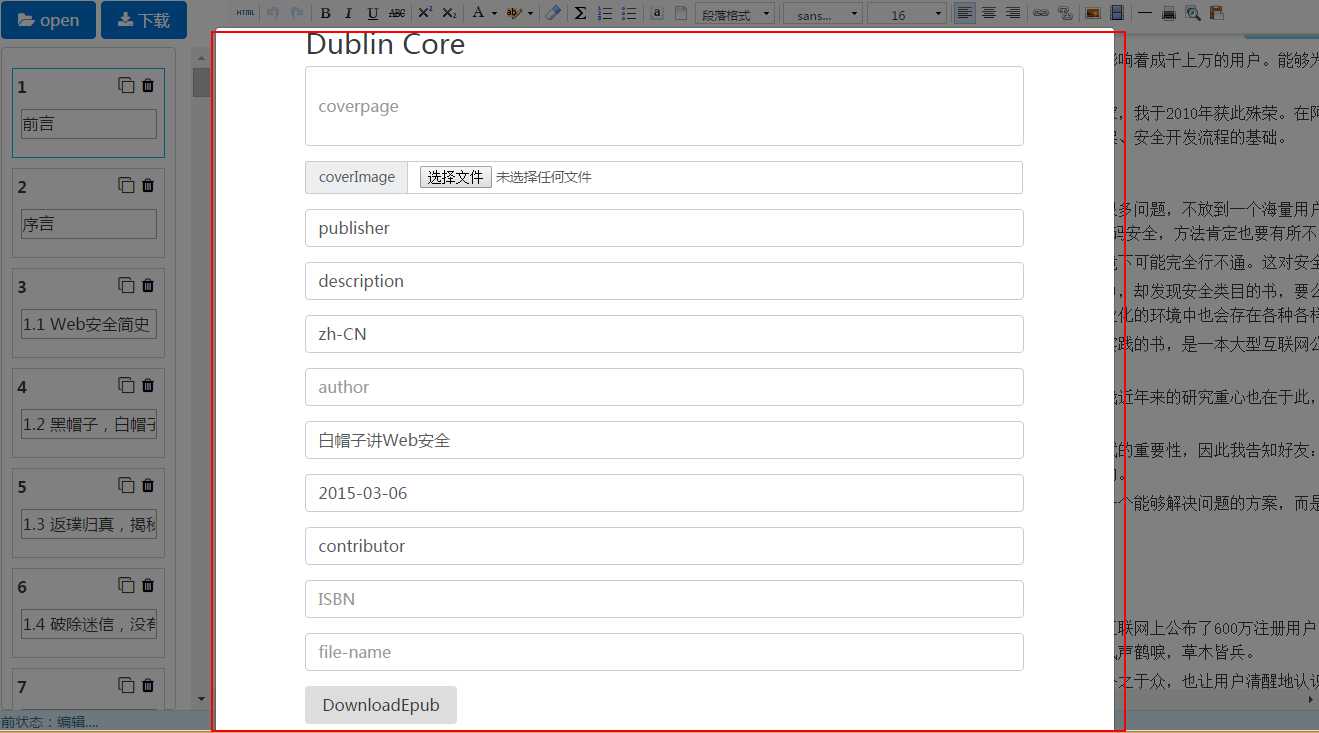
Task: Click the undo arrow in toolbar
Action: (x=273, y=13)
